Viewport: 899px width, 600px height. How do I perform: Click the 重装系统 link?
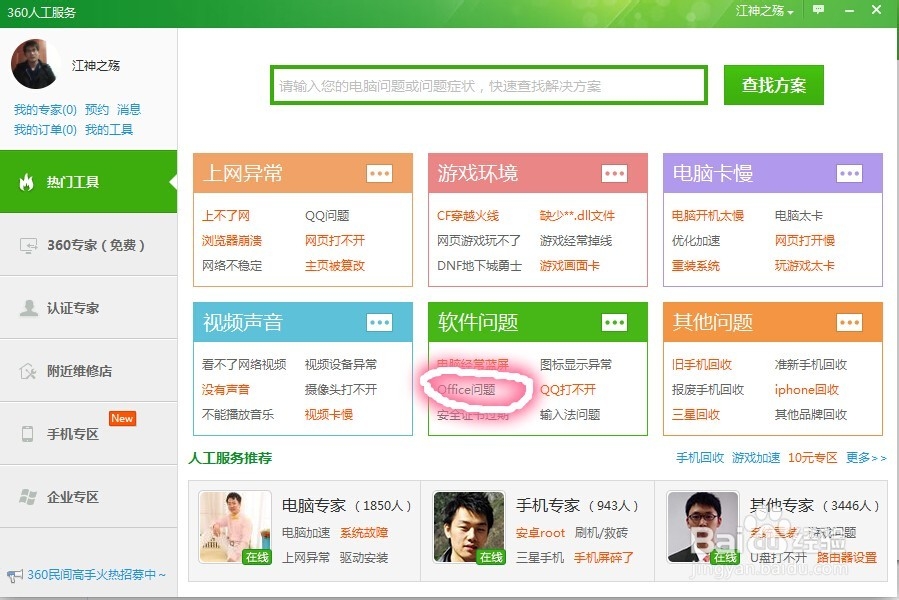[x=695, y=266]
